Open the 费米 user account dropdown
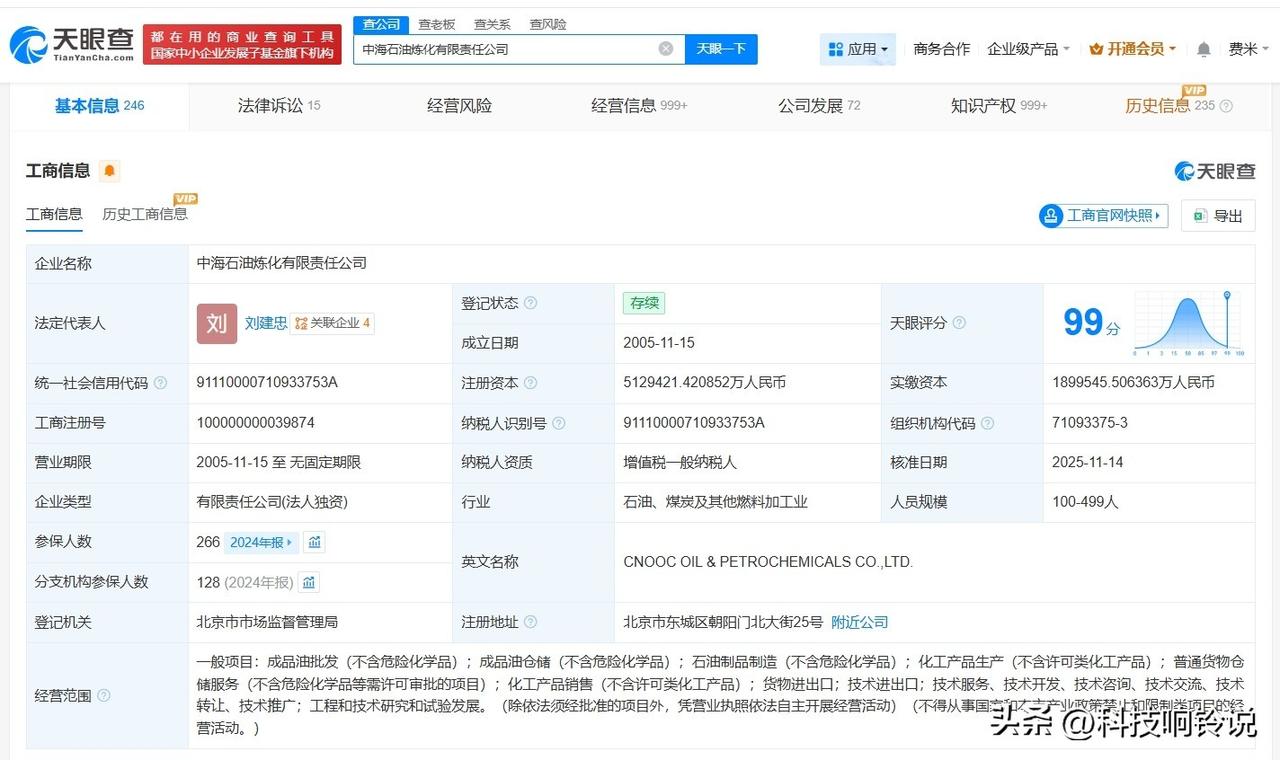This screenshot has width=1280, height=760. tap(1249, 49)
